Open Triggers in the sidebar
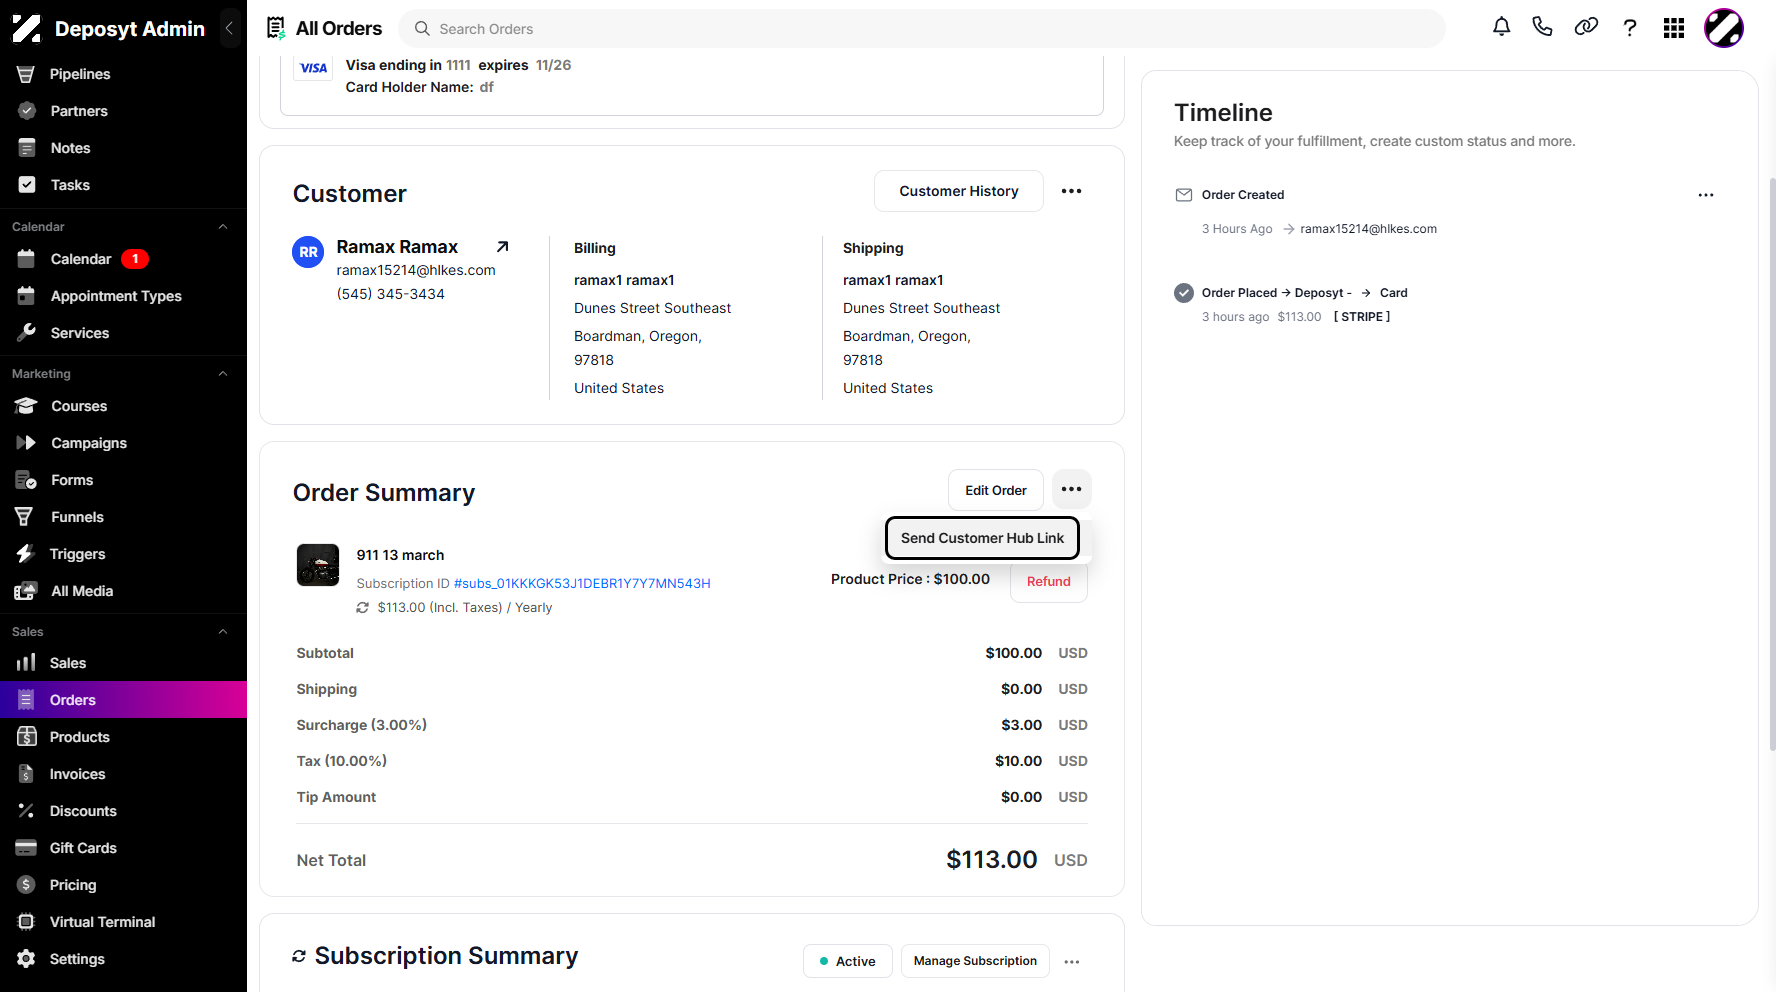The height and width of the screenshot is (992, 1776). (x=123, y=554)
